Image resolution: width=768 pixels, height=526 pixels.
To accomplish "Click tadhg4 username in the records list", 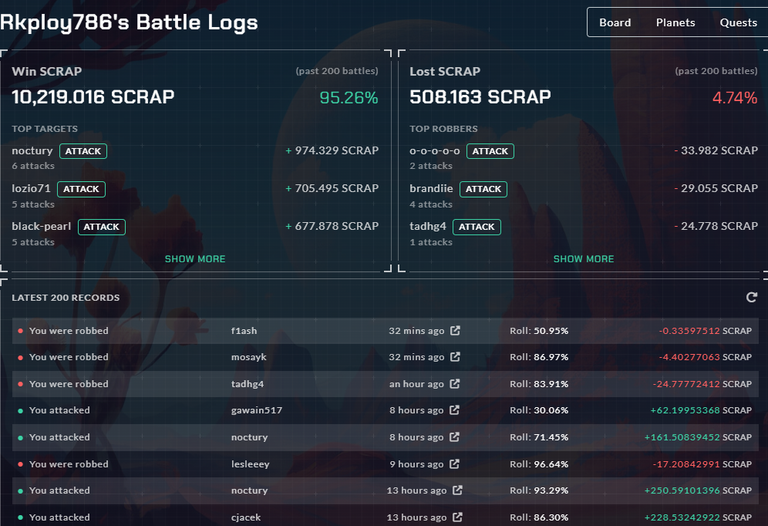I will point(247,384).
